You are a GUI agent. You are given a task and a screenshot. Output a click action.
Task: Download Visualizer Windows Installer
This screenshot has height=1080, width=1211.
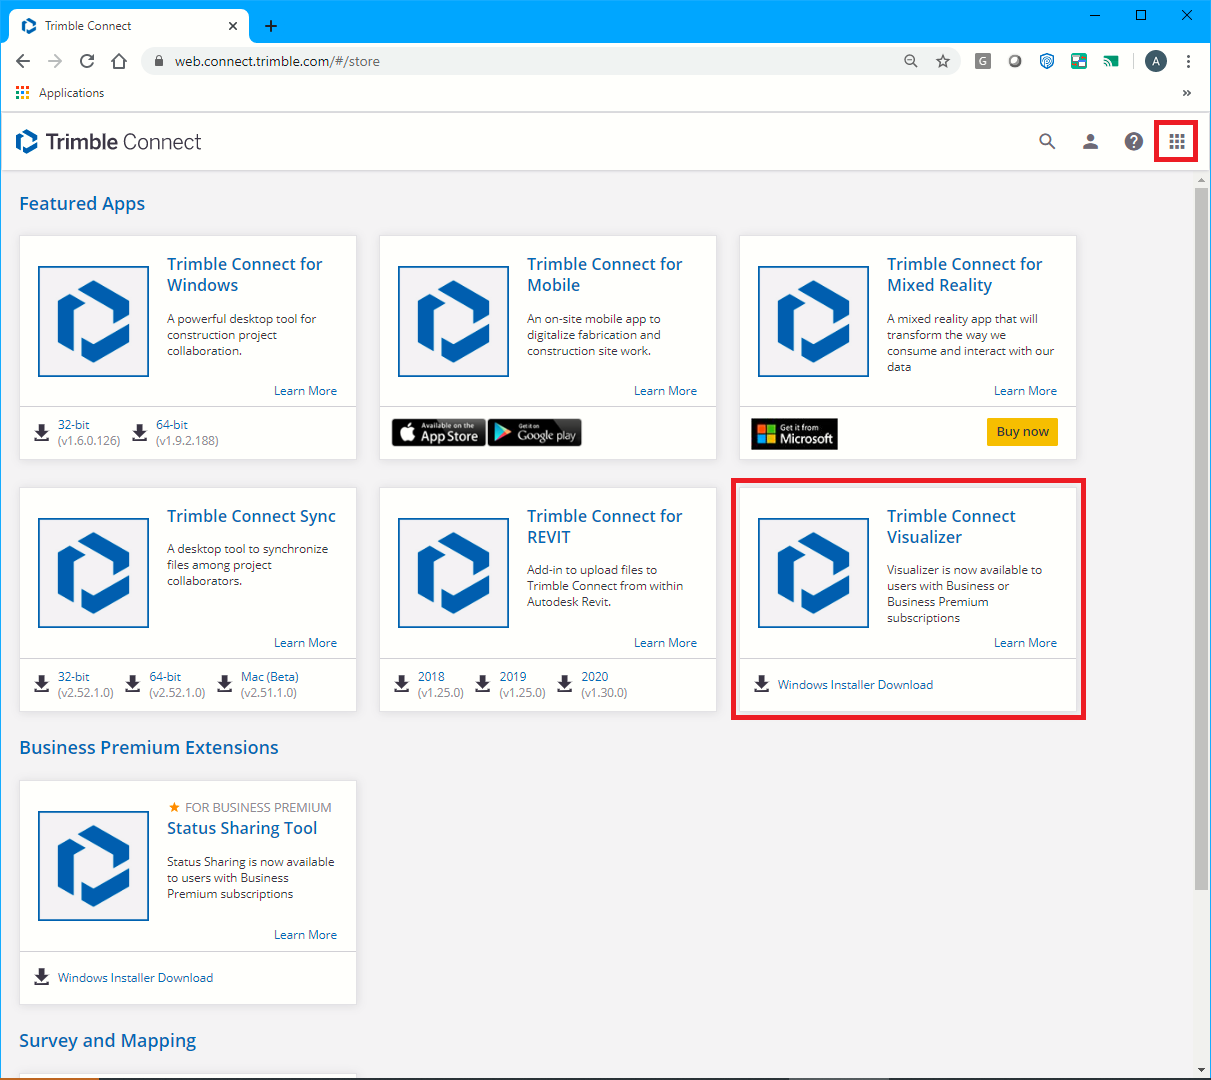[x=854, y=685]
